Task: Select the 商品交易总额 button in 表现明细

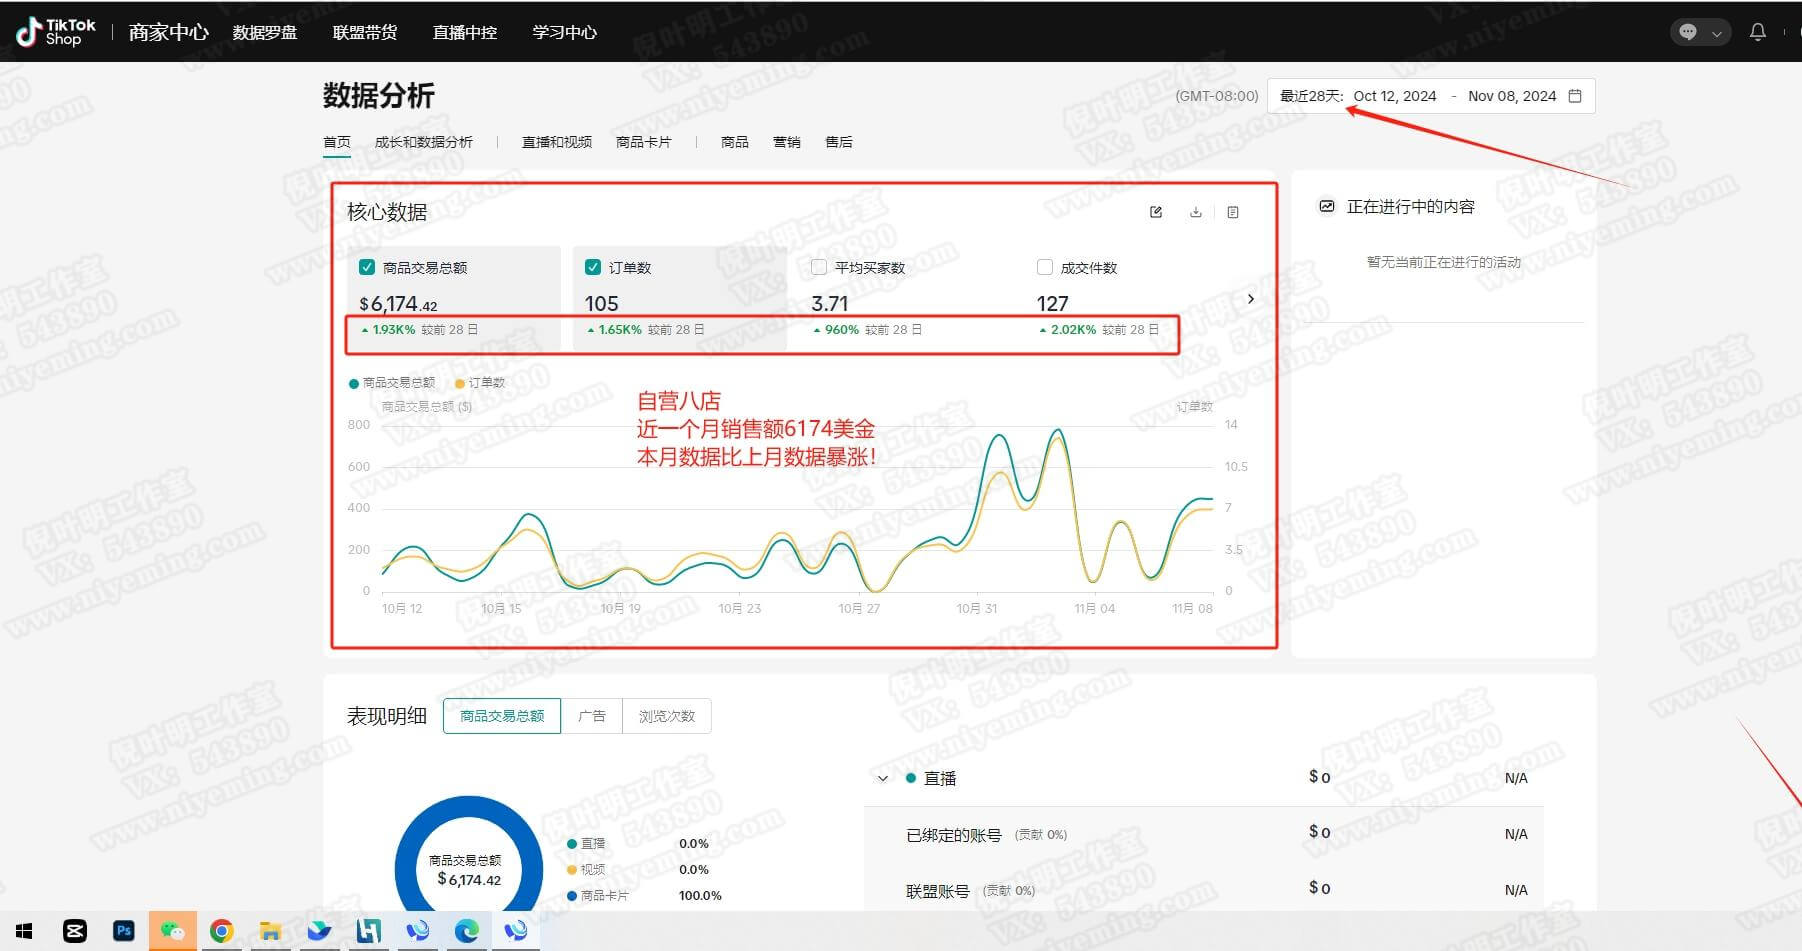Action: (502, 716)
